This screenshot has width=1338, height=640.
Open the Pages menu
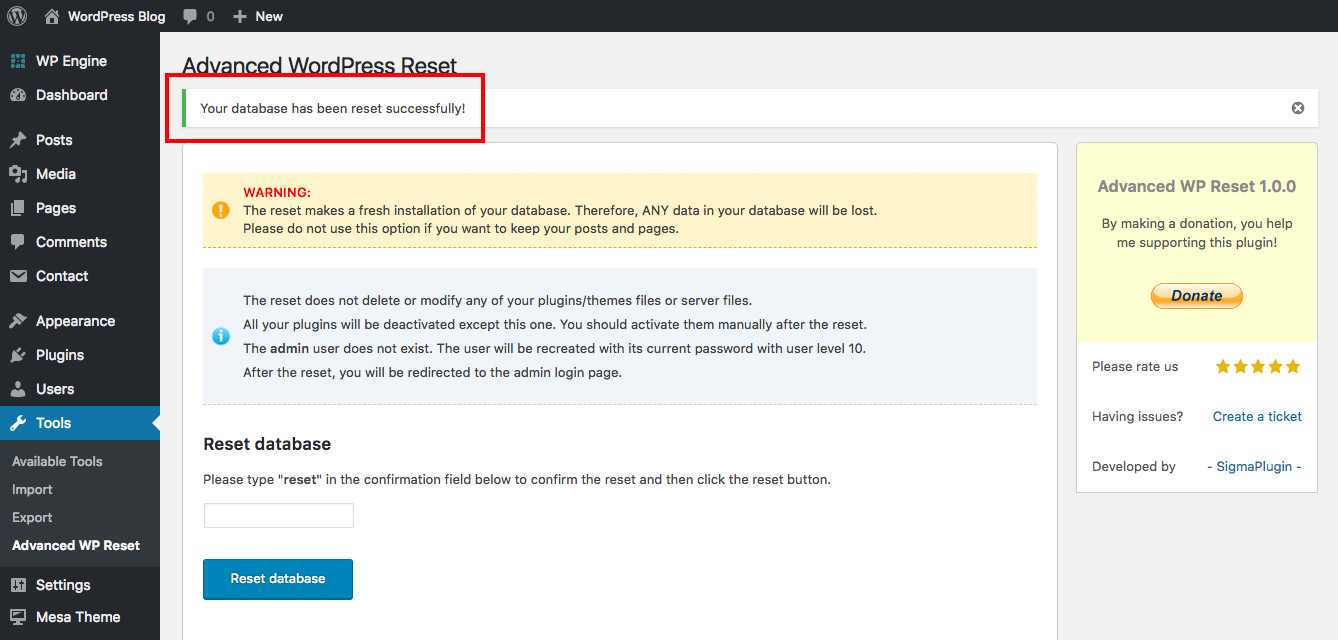[x=56, y=208]
